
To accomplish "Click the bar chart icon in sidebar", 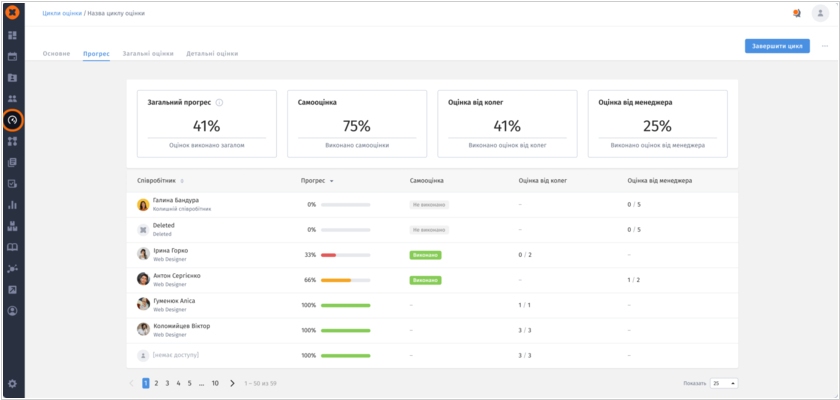I will pos(13,204).
